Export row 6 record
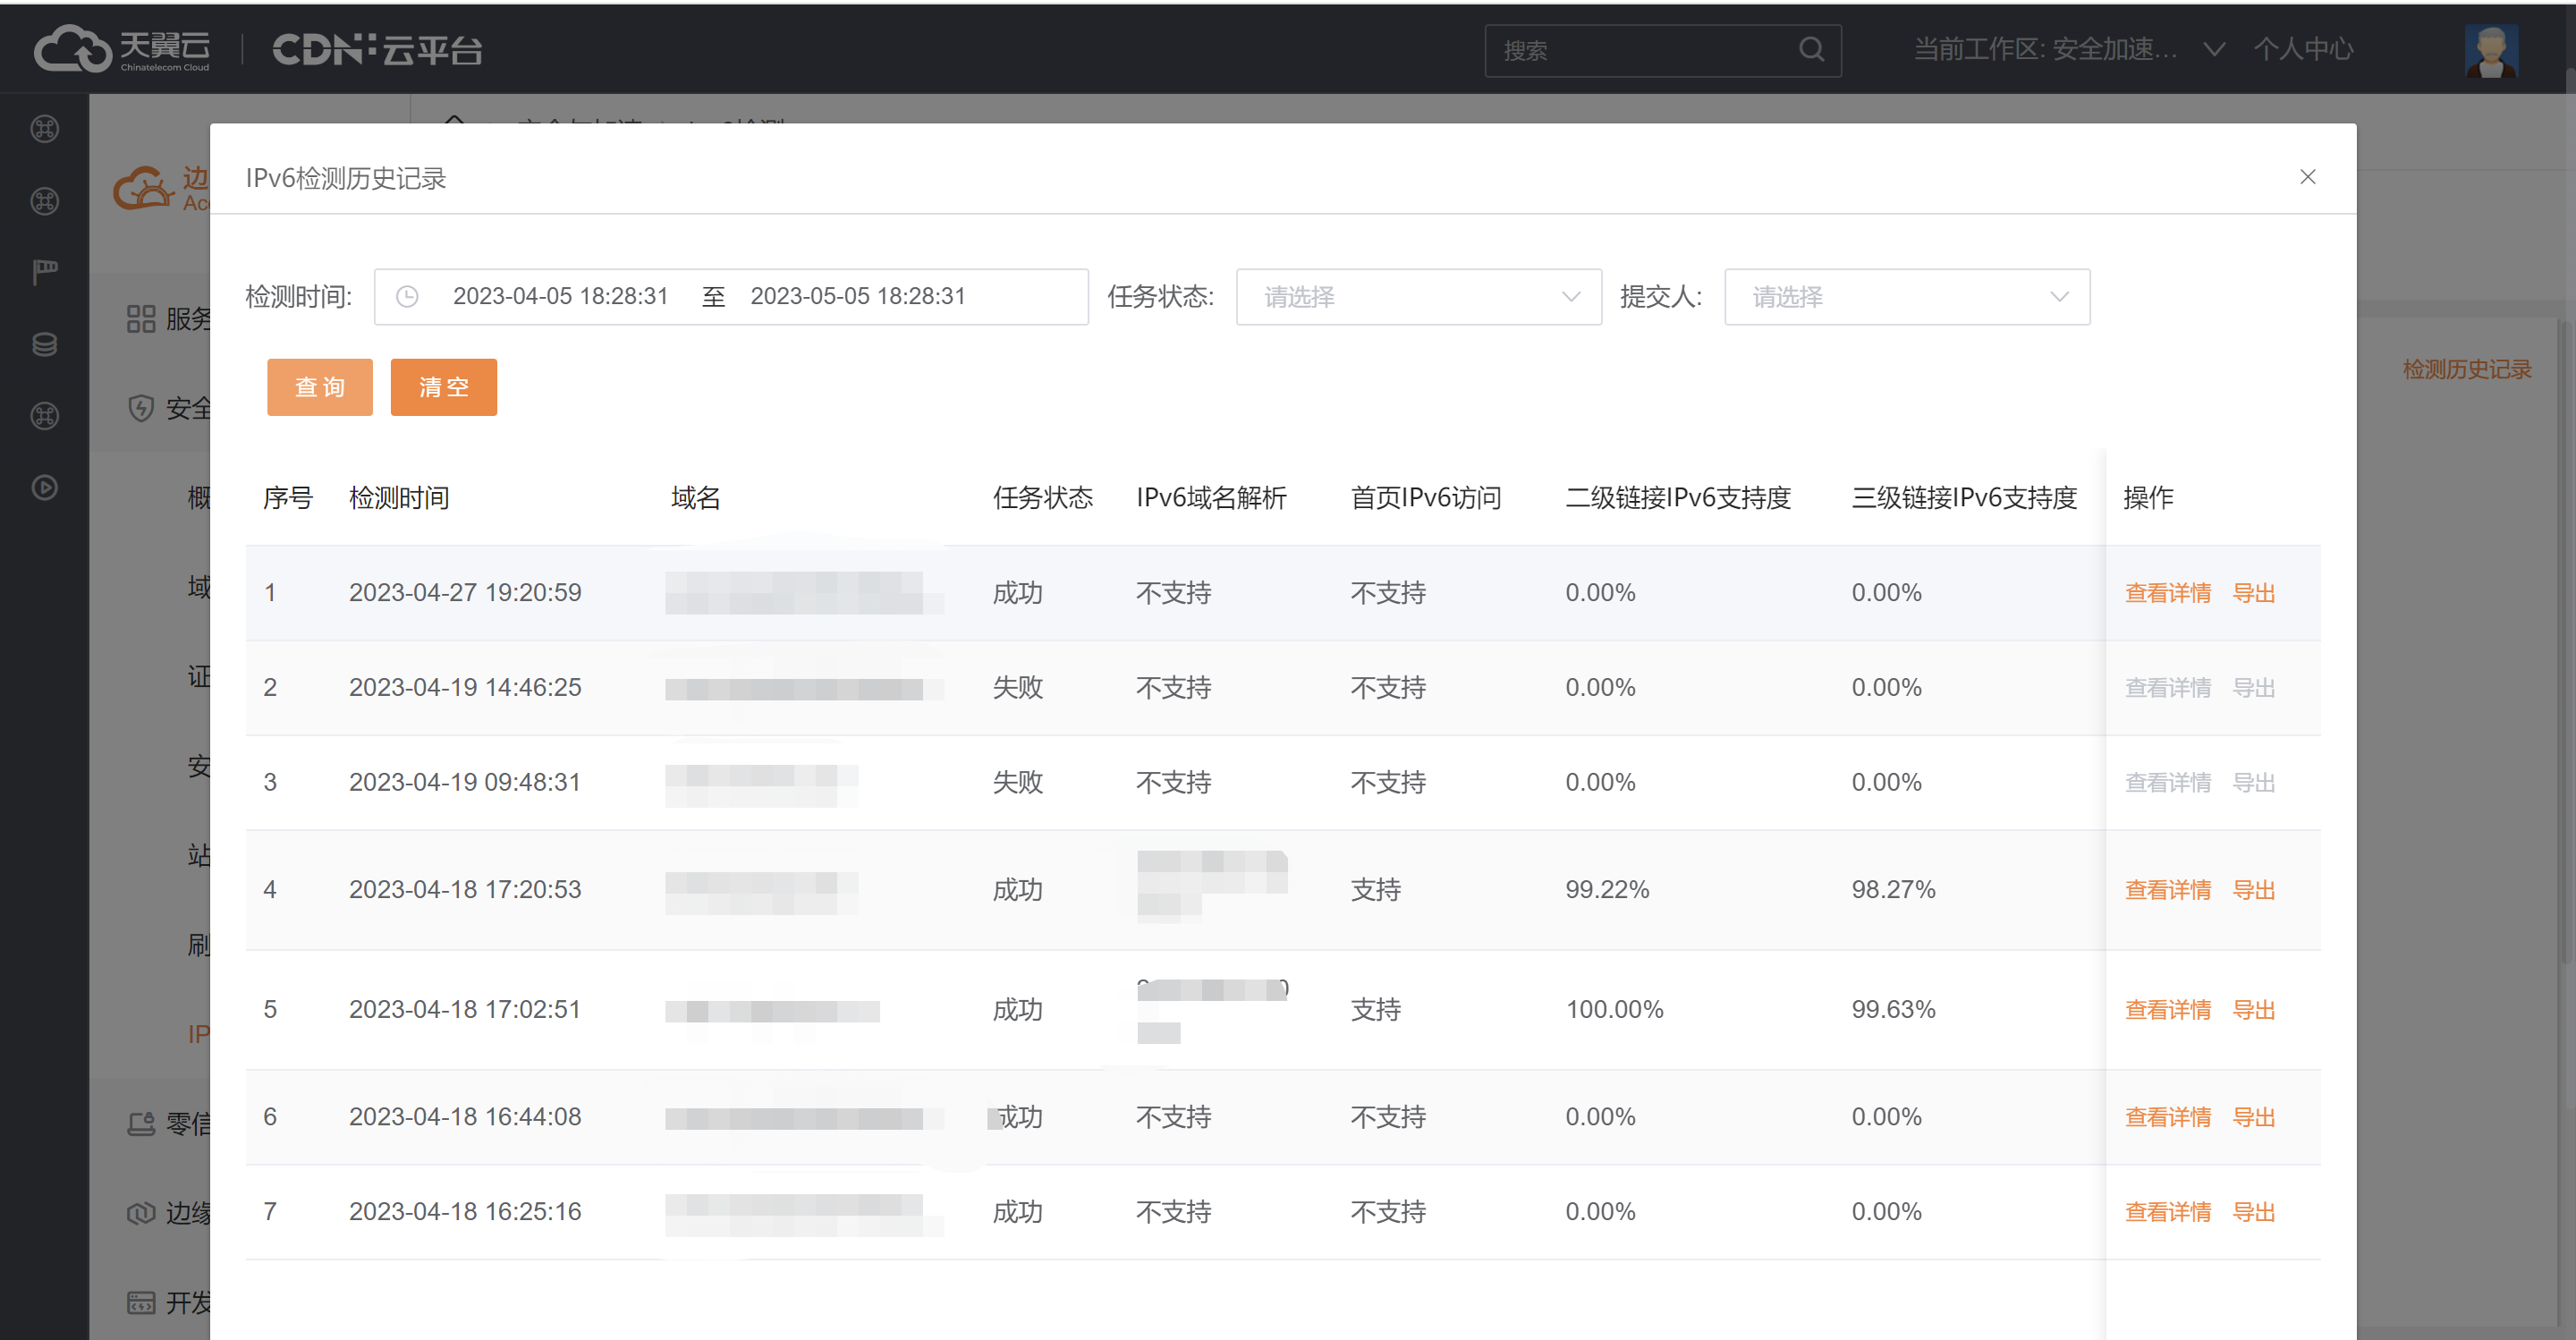Screen dimensions: 2576x1340 pyautogui.click(x=2253, y=1117)
